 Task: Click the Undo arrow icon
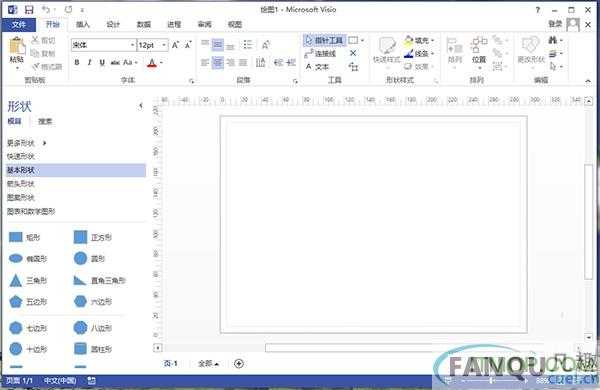click(46, 10)
